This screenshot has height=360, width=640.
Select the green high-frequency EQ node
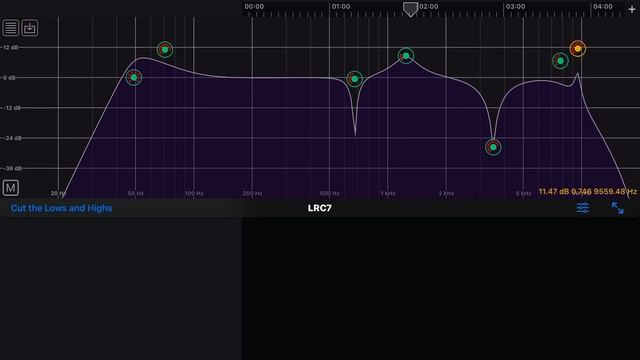(x=560, y=61)
